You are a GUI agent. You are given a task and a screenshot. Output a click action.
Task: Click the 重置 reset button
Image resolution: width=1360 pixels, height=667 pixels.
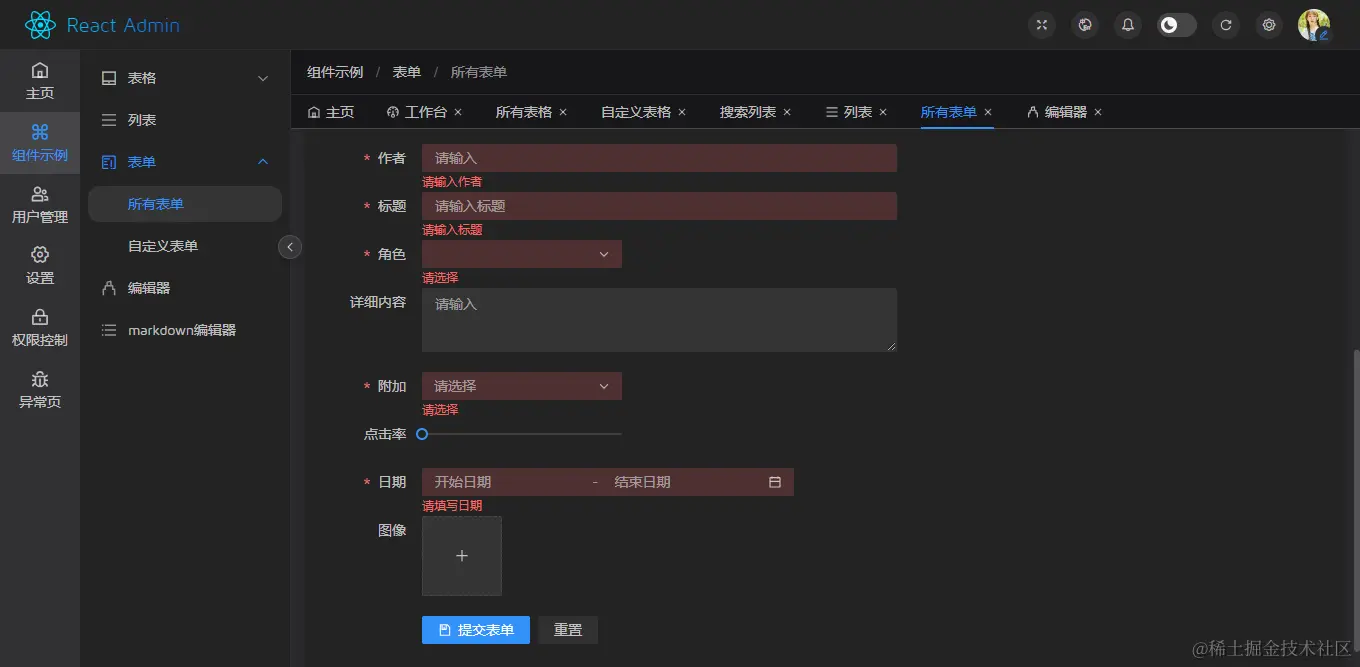click(x=568, y=630)
